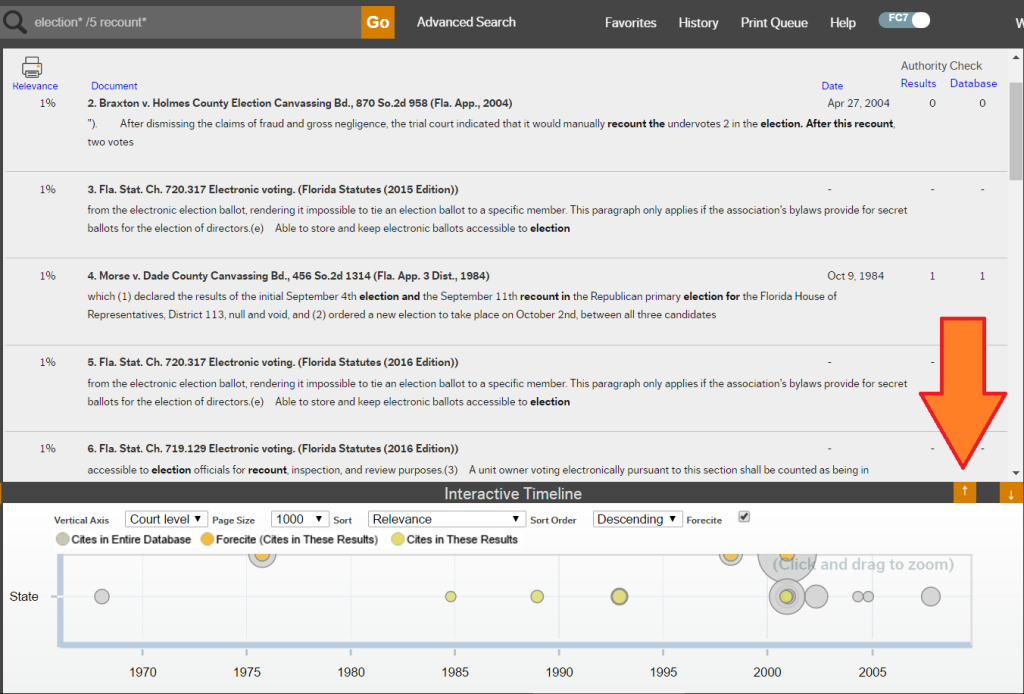Click the magnifying glass search icon
The image size is (1024, 694).
point(14,22)
